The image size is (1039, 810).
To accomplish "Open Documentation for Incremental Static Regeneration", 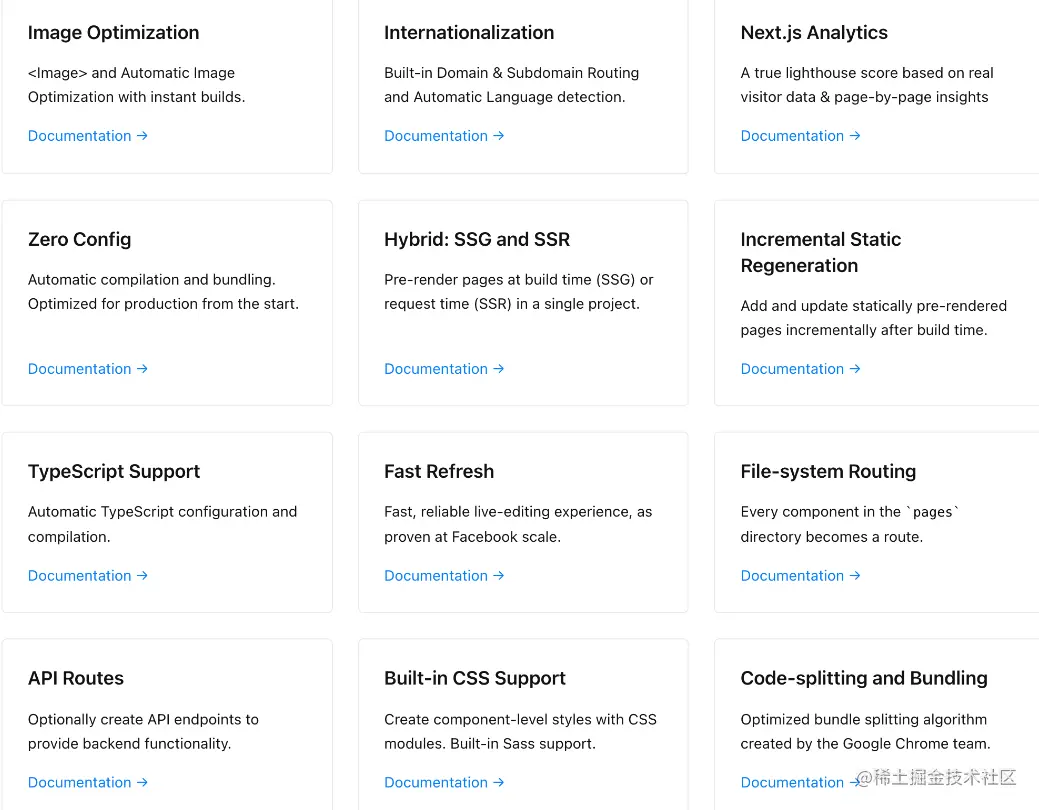I will [x=793, y=369].
